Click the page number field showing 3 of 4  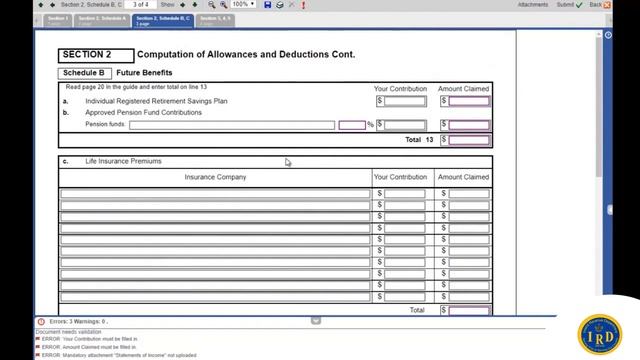140,4
